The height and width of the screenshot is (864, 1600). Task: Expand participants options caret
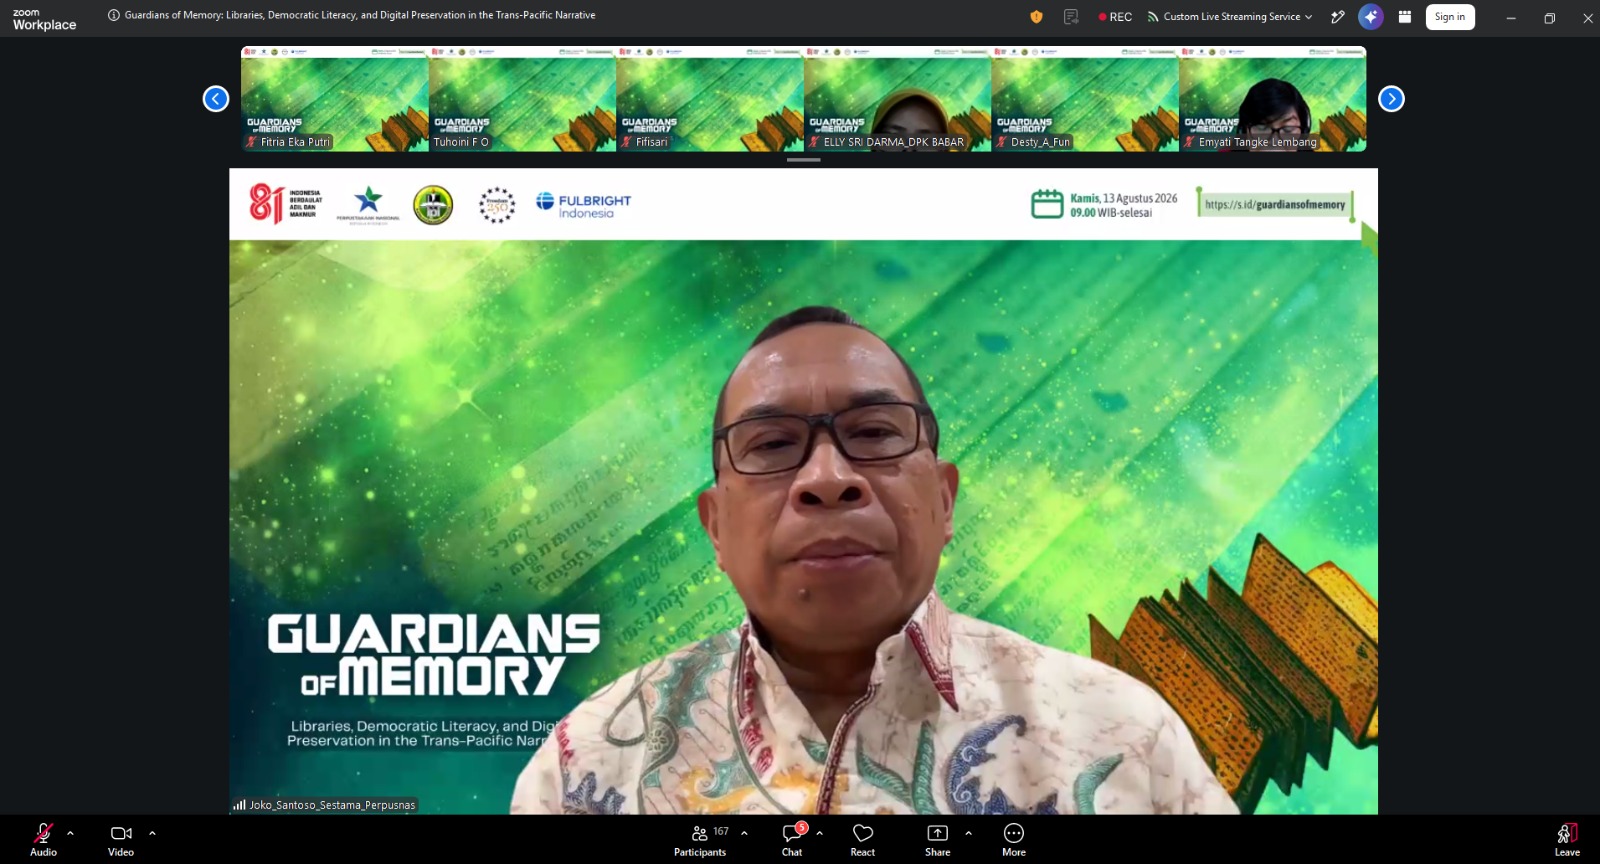[744, 833]
